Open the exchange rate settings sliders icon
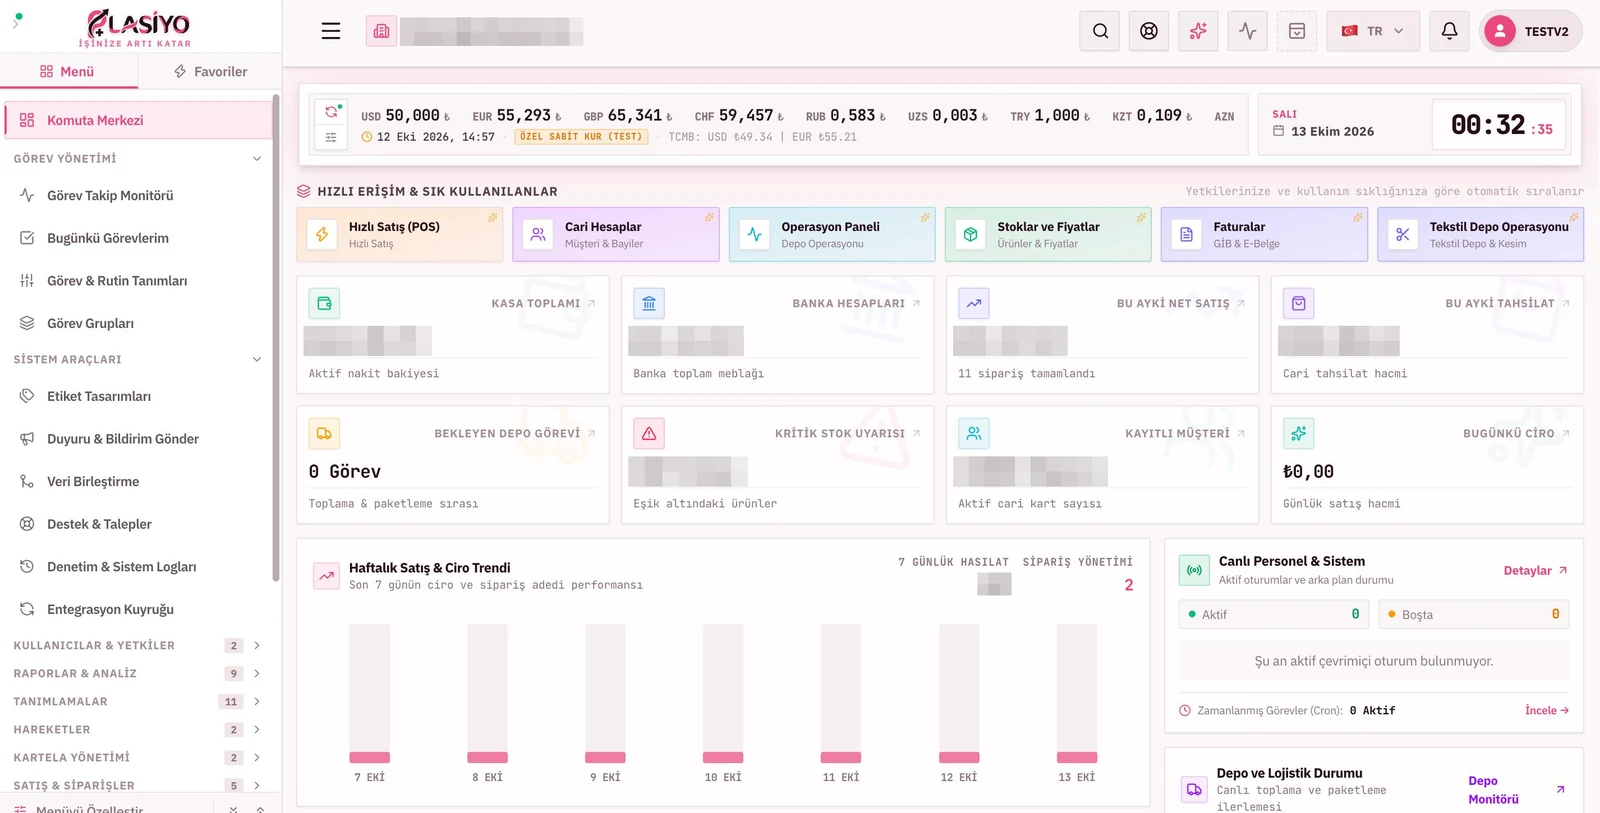The height and width of the screenshot is (813, 1600). (331, 138)
